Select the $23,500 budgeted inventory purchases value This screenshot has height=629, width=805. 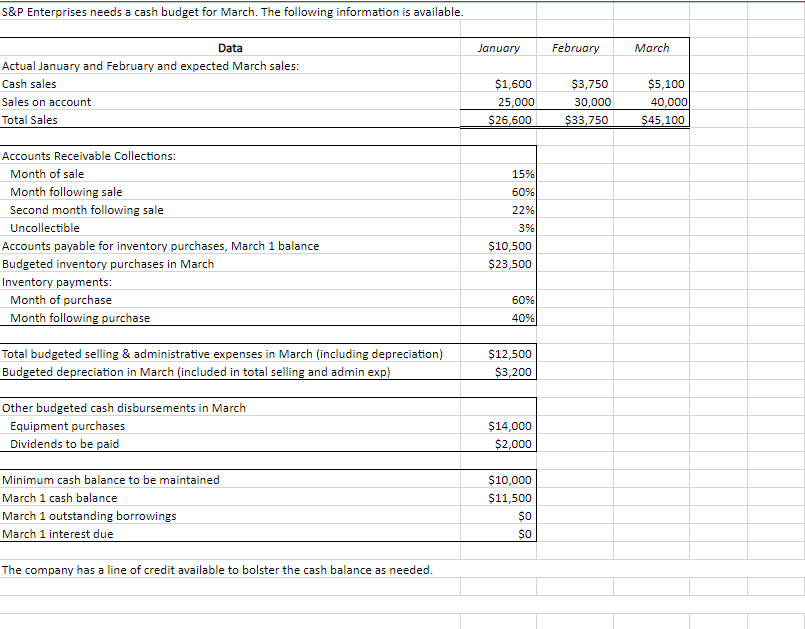pos(513,264)
